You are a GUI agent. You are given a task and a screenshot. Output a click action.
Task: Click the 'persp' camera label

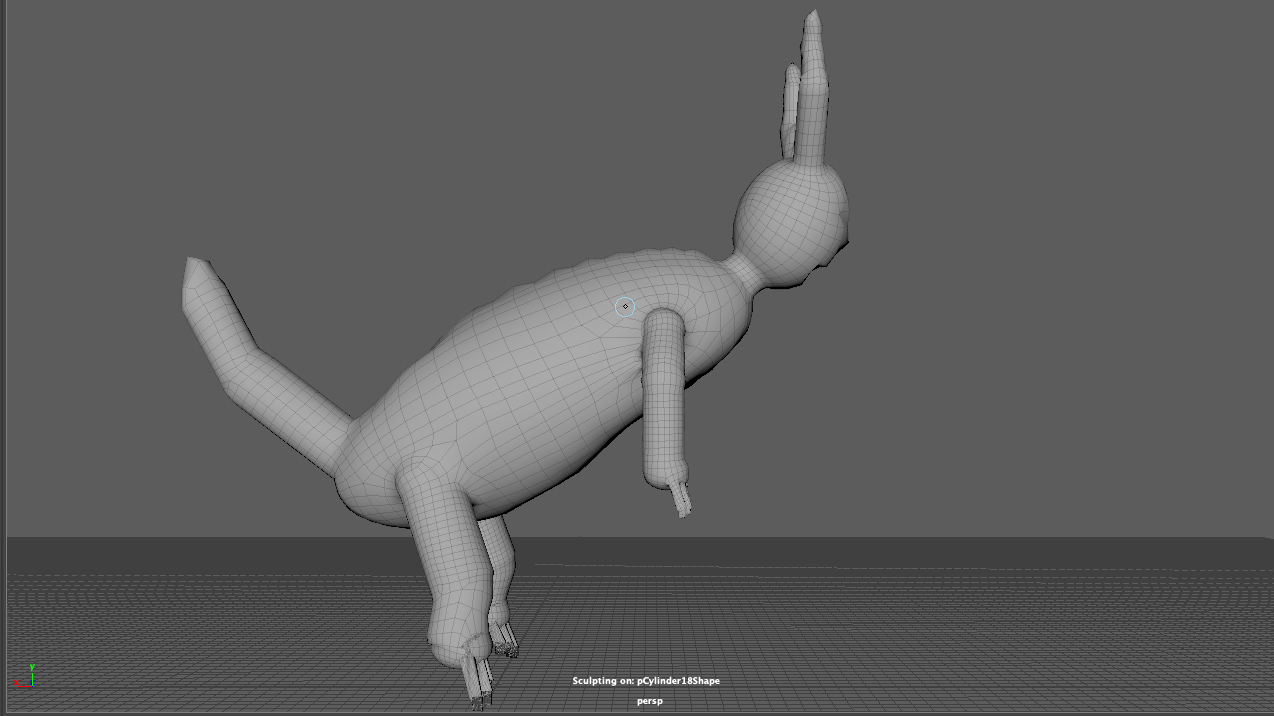coord(649,701)
